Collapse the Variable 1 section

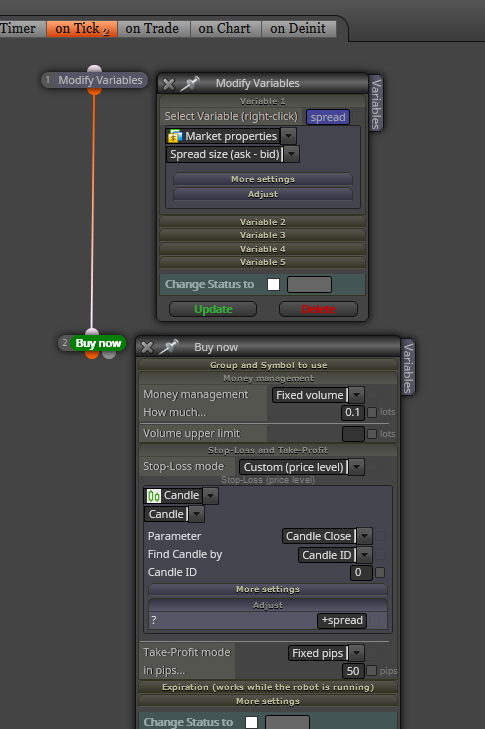click(263, 101)
